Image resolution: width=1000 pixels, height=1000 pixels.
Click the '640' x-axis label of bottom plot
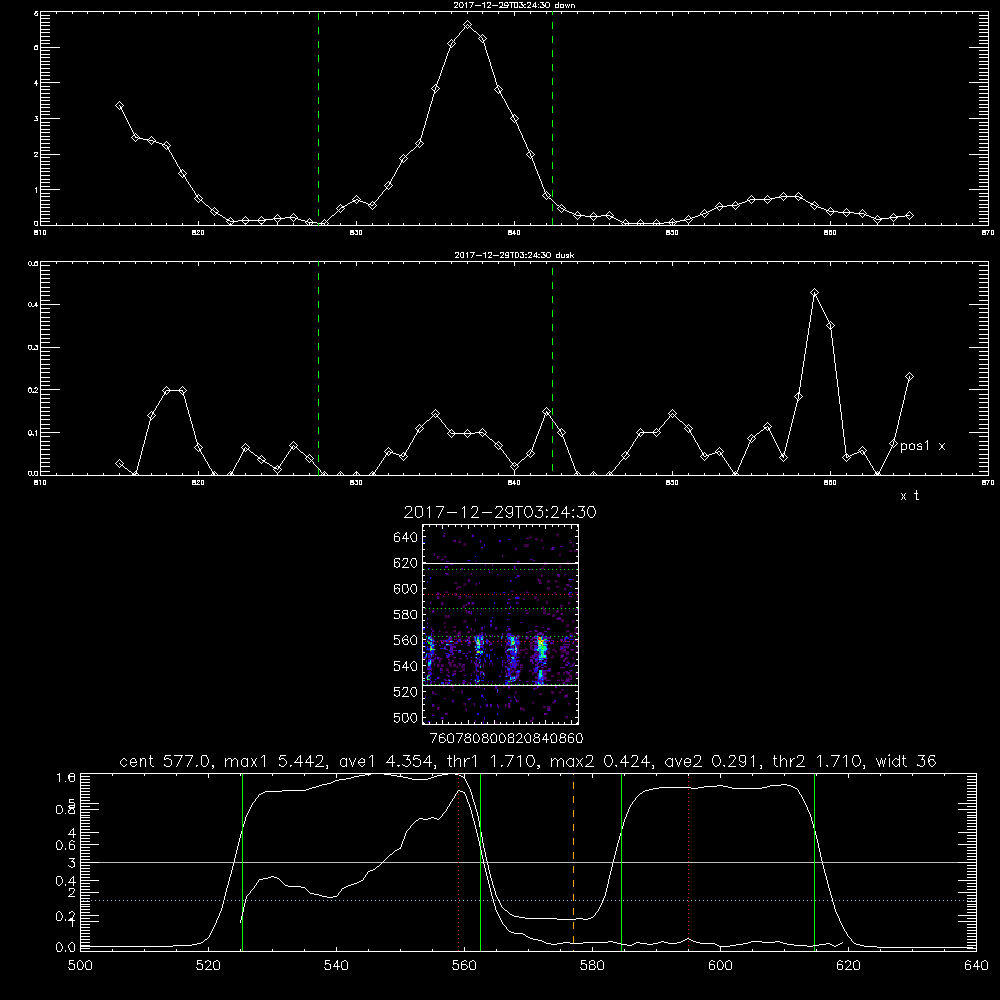point(976,966)
